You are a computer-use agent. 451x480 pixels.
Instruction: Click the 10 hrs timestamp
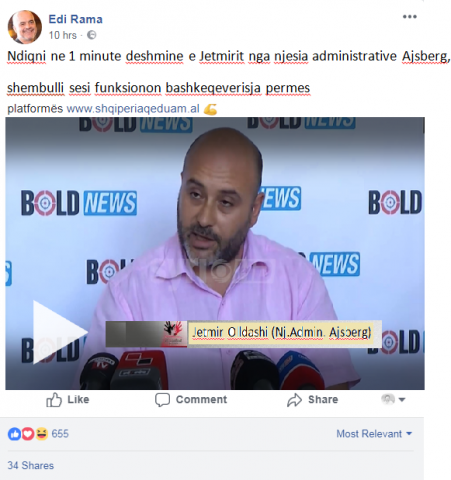[63, 35]
